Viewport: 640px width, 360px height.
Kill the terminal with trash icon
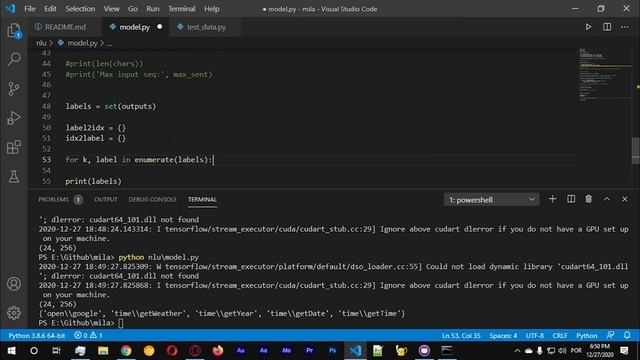pos(589,199)
